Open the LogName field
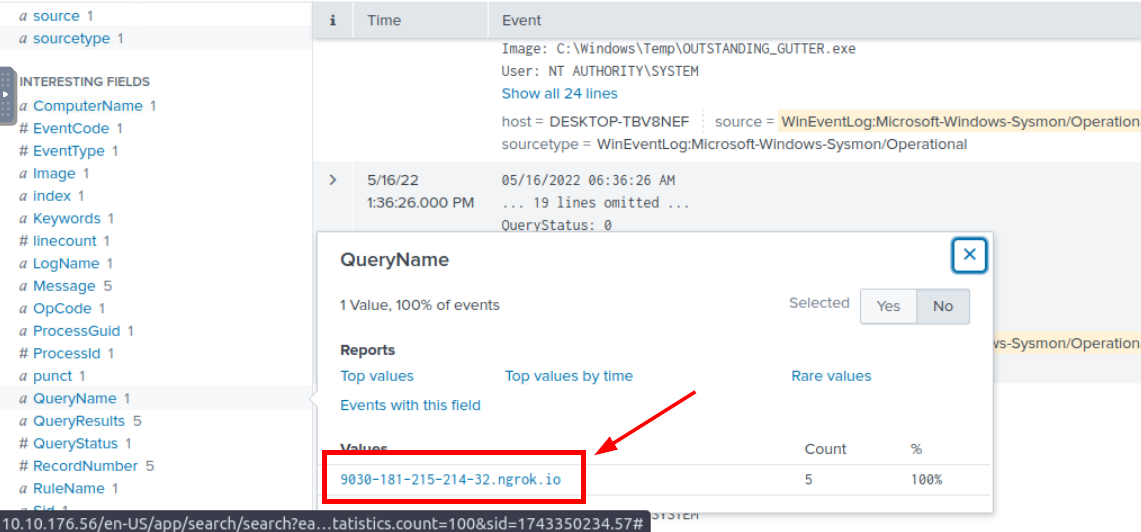The width and height of the screenshot is (1141, 532). pos(65,263)
